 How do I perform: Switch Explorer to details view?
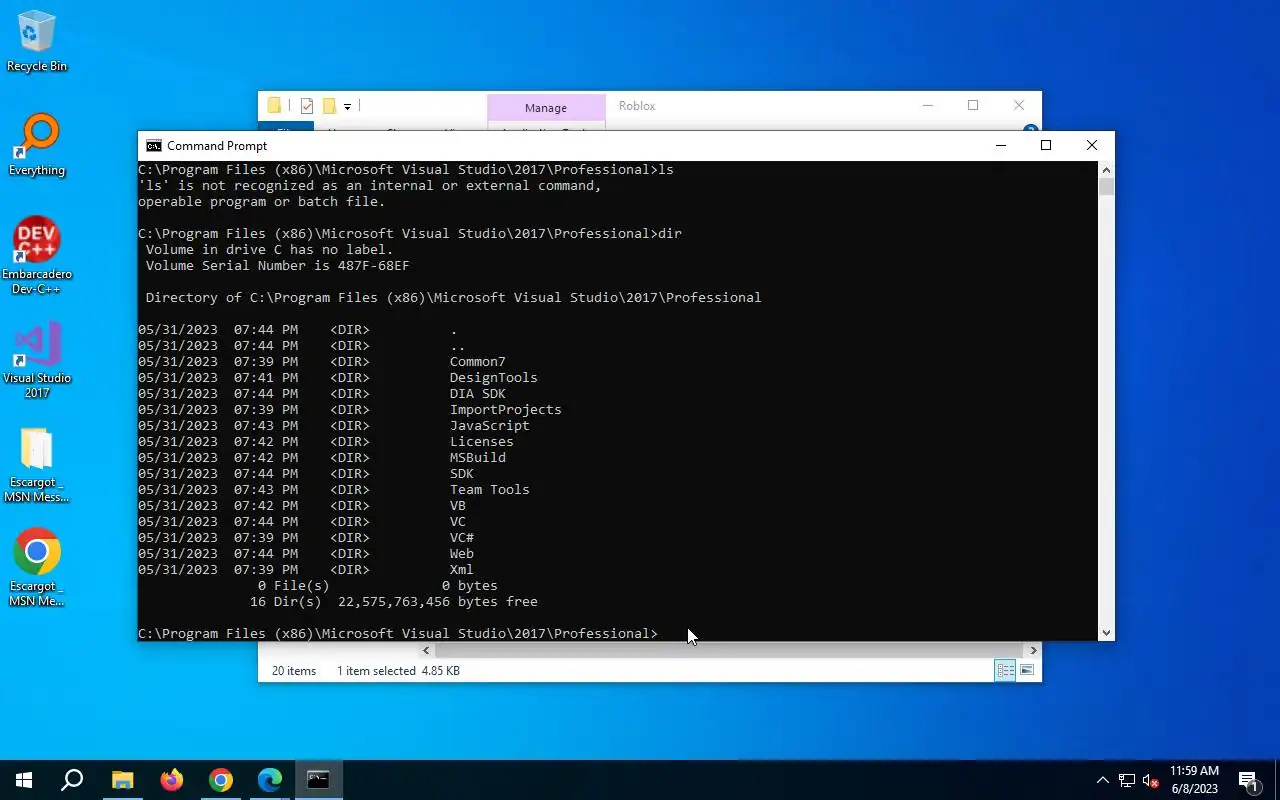click(x=1005, y=670)
